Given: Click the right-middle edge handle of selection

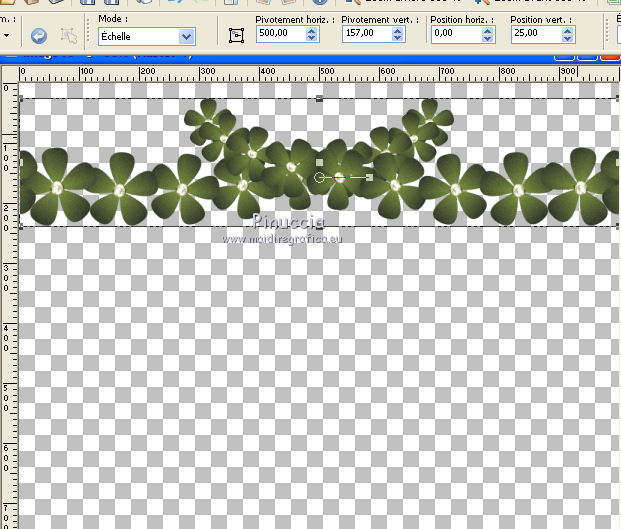Looking at the screenshot, I should click(x=618, y=162).
